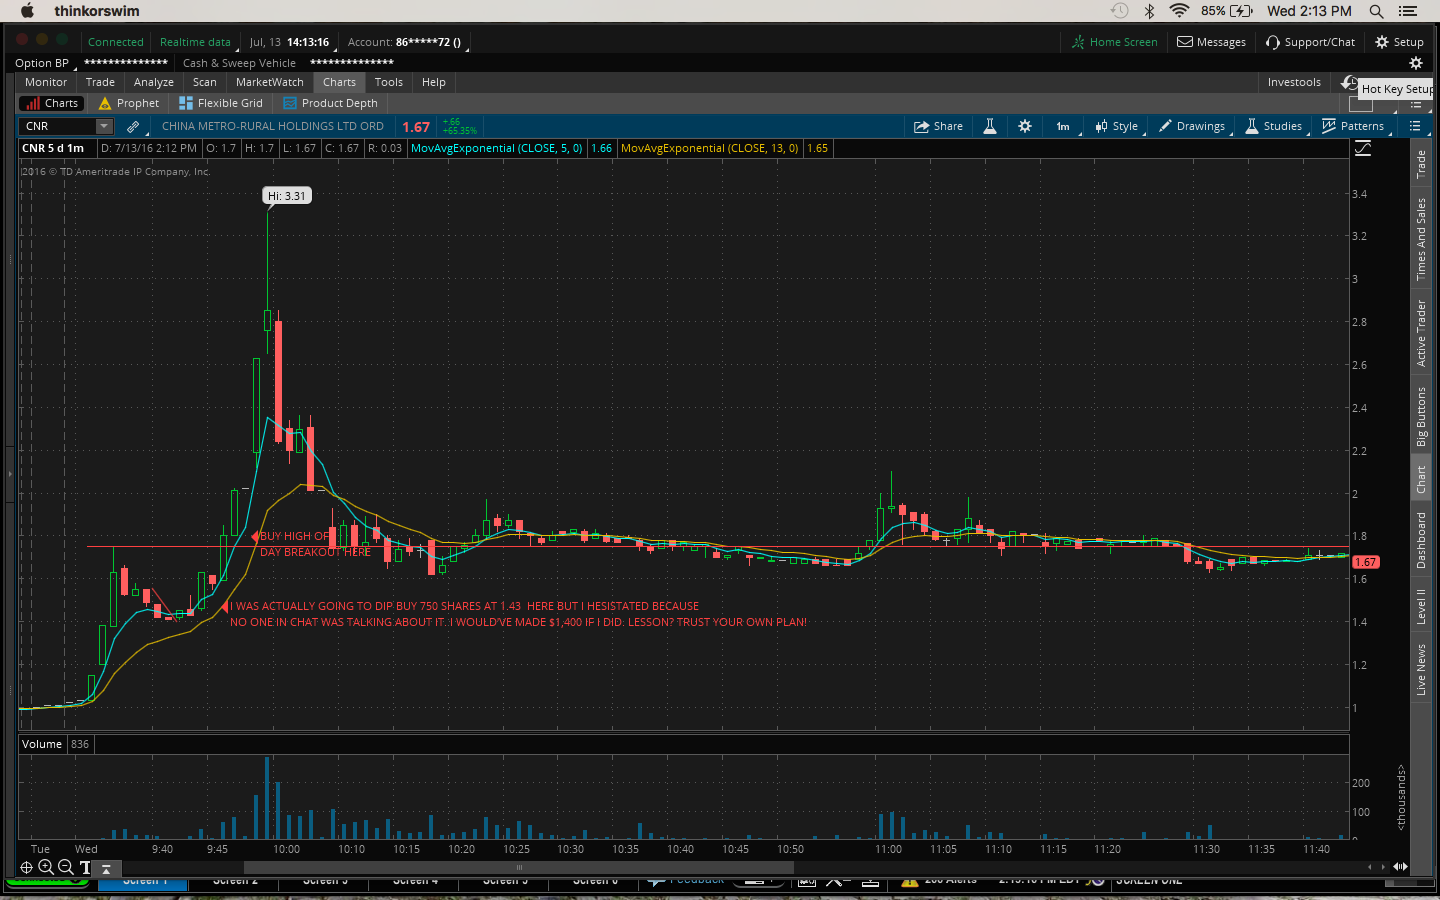Toggle the Level II side panel
Viewport: 1440px width, 900px height.
click(1421, 606)
